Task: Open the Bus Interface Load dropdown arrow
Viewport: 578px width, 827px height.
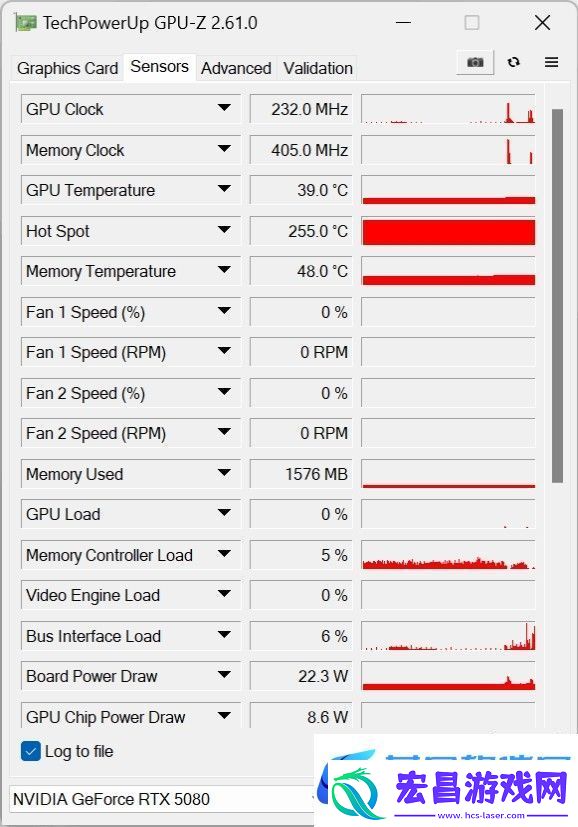Action: [224, 635]
